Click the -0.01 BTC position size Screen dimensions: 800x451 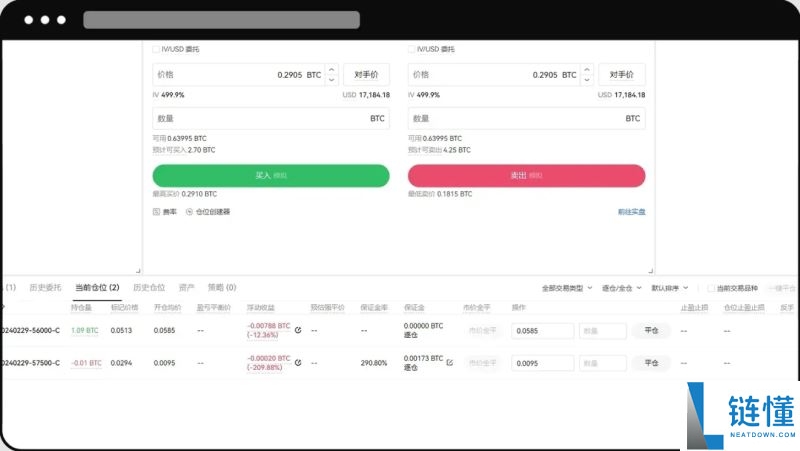86,363
